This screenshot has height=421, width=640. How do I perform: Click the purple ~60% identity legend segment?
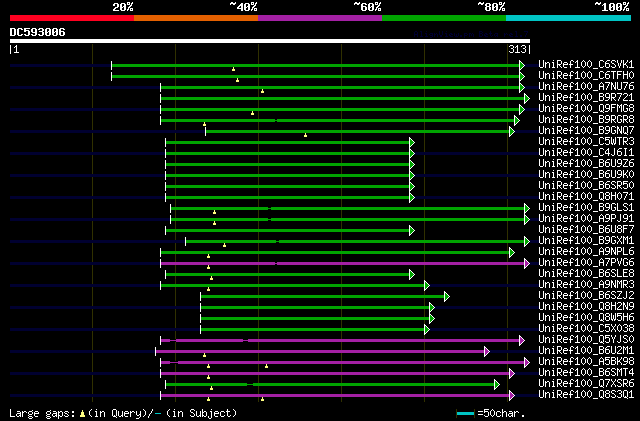320,18
